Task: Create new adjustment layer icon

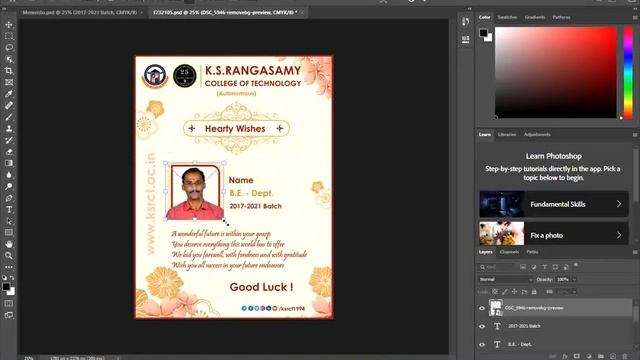Action: point(589,356)
